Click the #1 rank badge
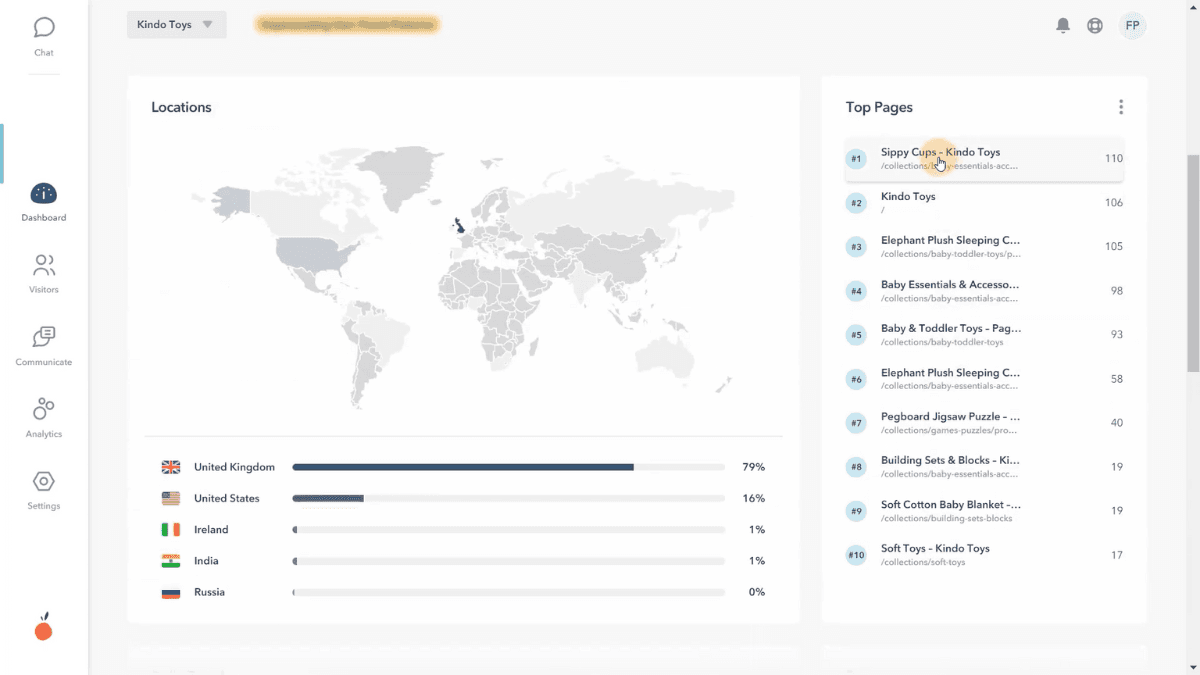Image resolution: width=1200 pixels, height=675 pixels. click(x=856, y=159)
